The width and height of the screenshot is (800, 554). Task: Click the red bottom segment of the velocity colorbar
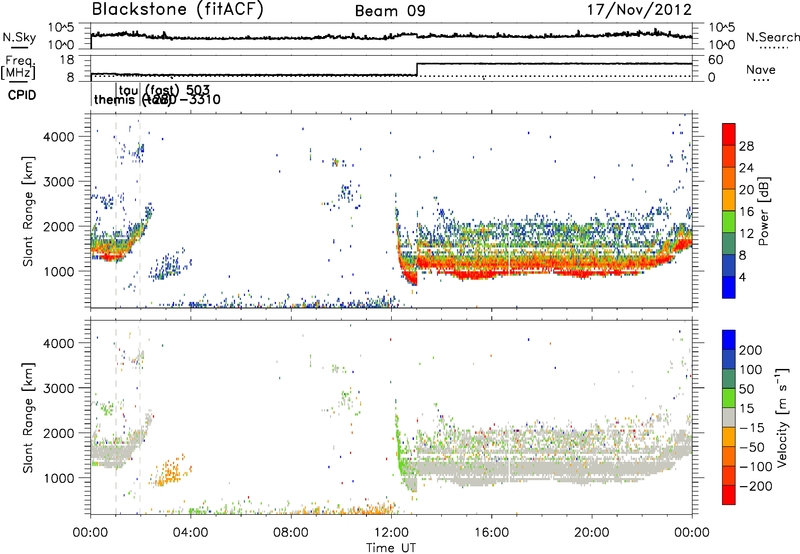coord(729,495)
